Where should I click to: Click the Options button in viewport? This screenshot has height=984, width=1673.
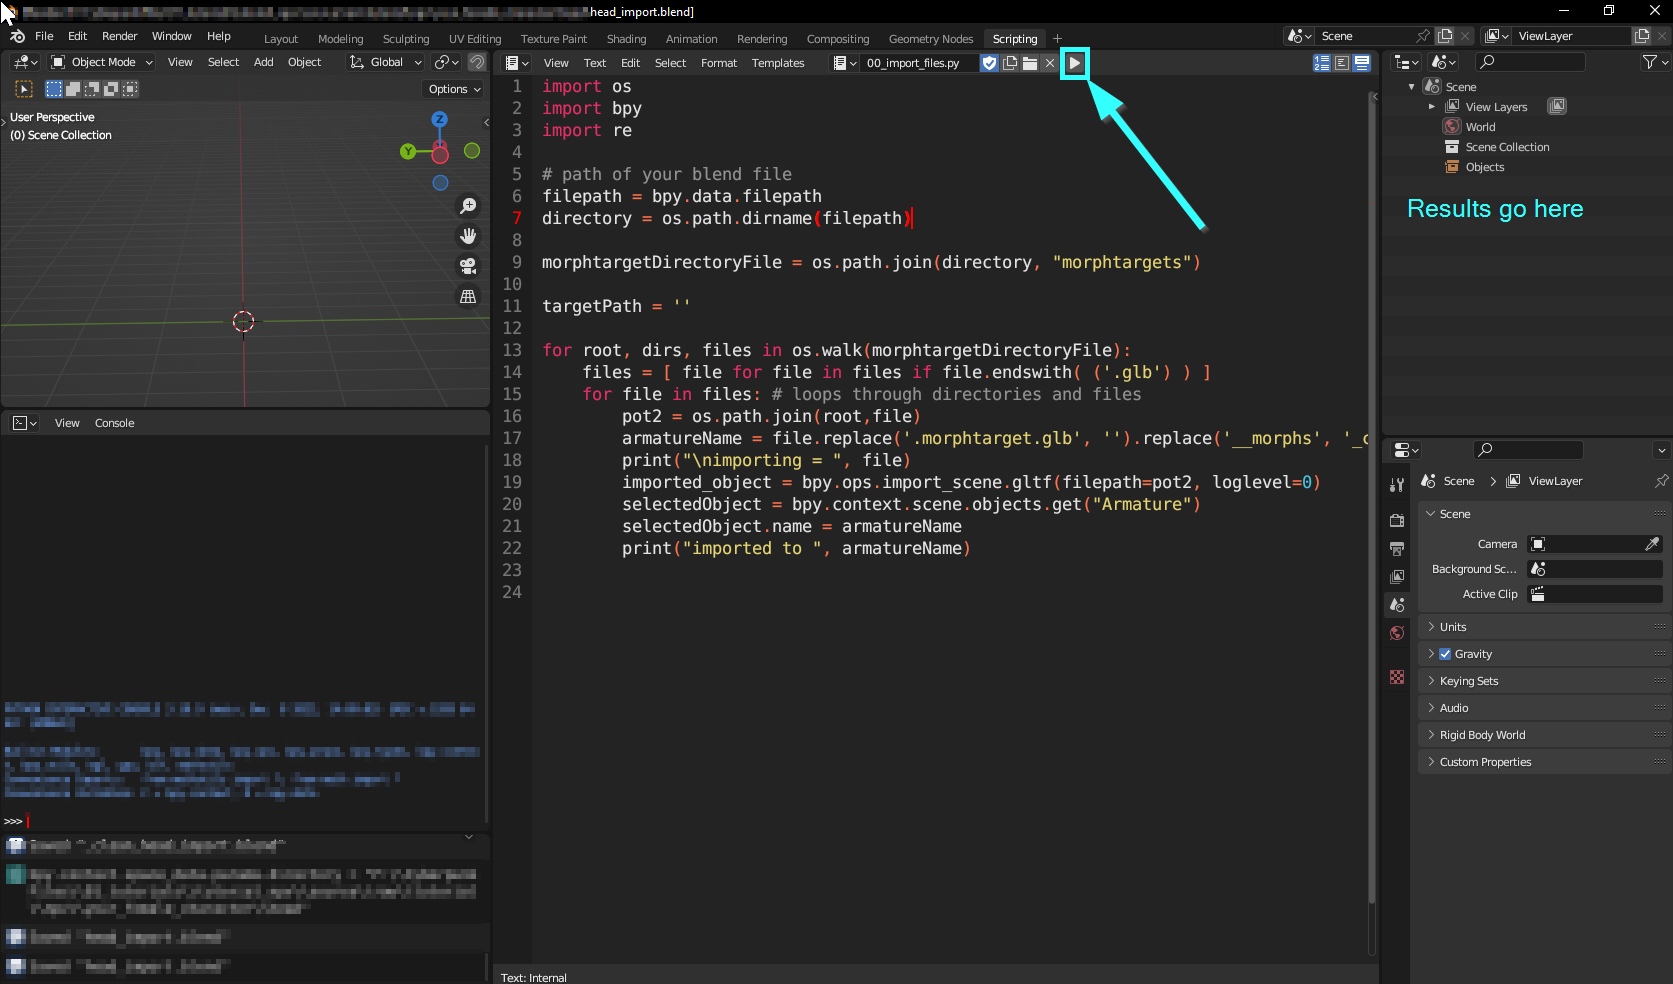[x=454, y=89]
